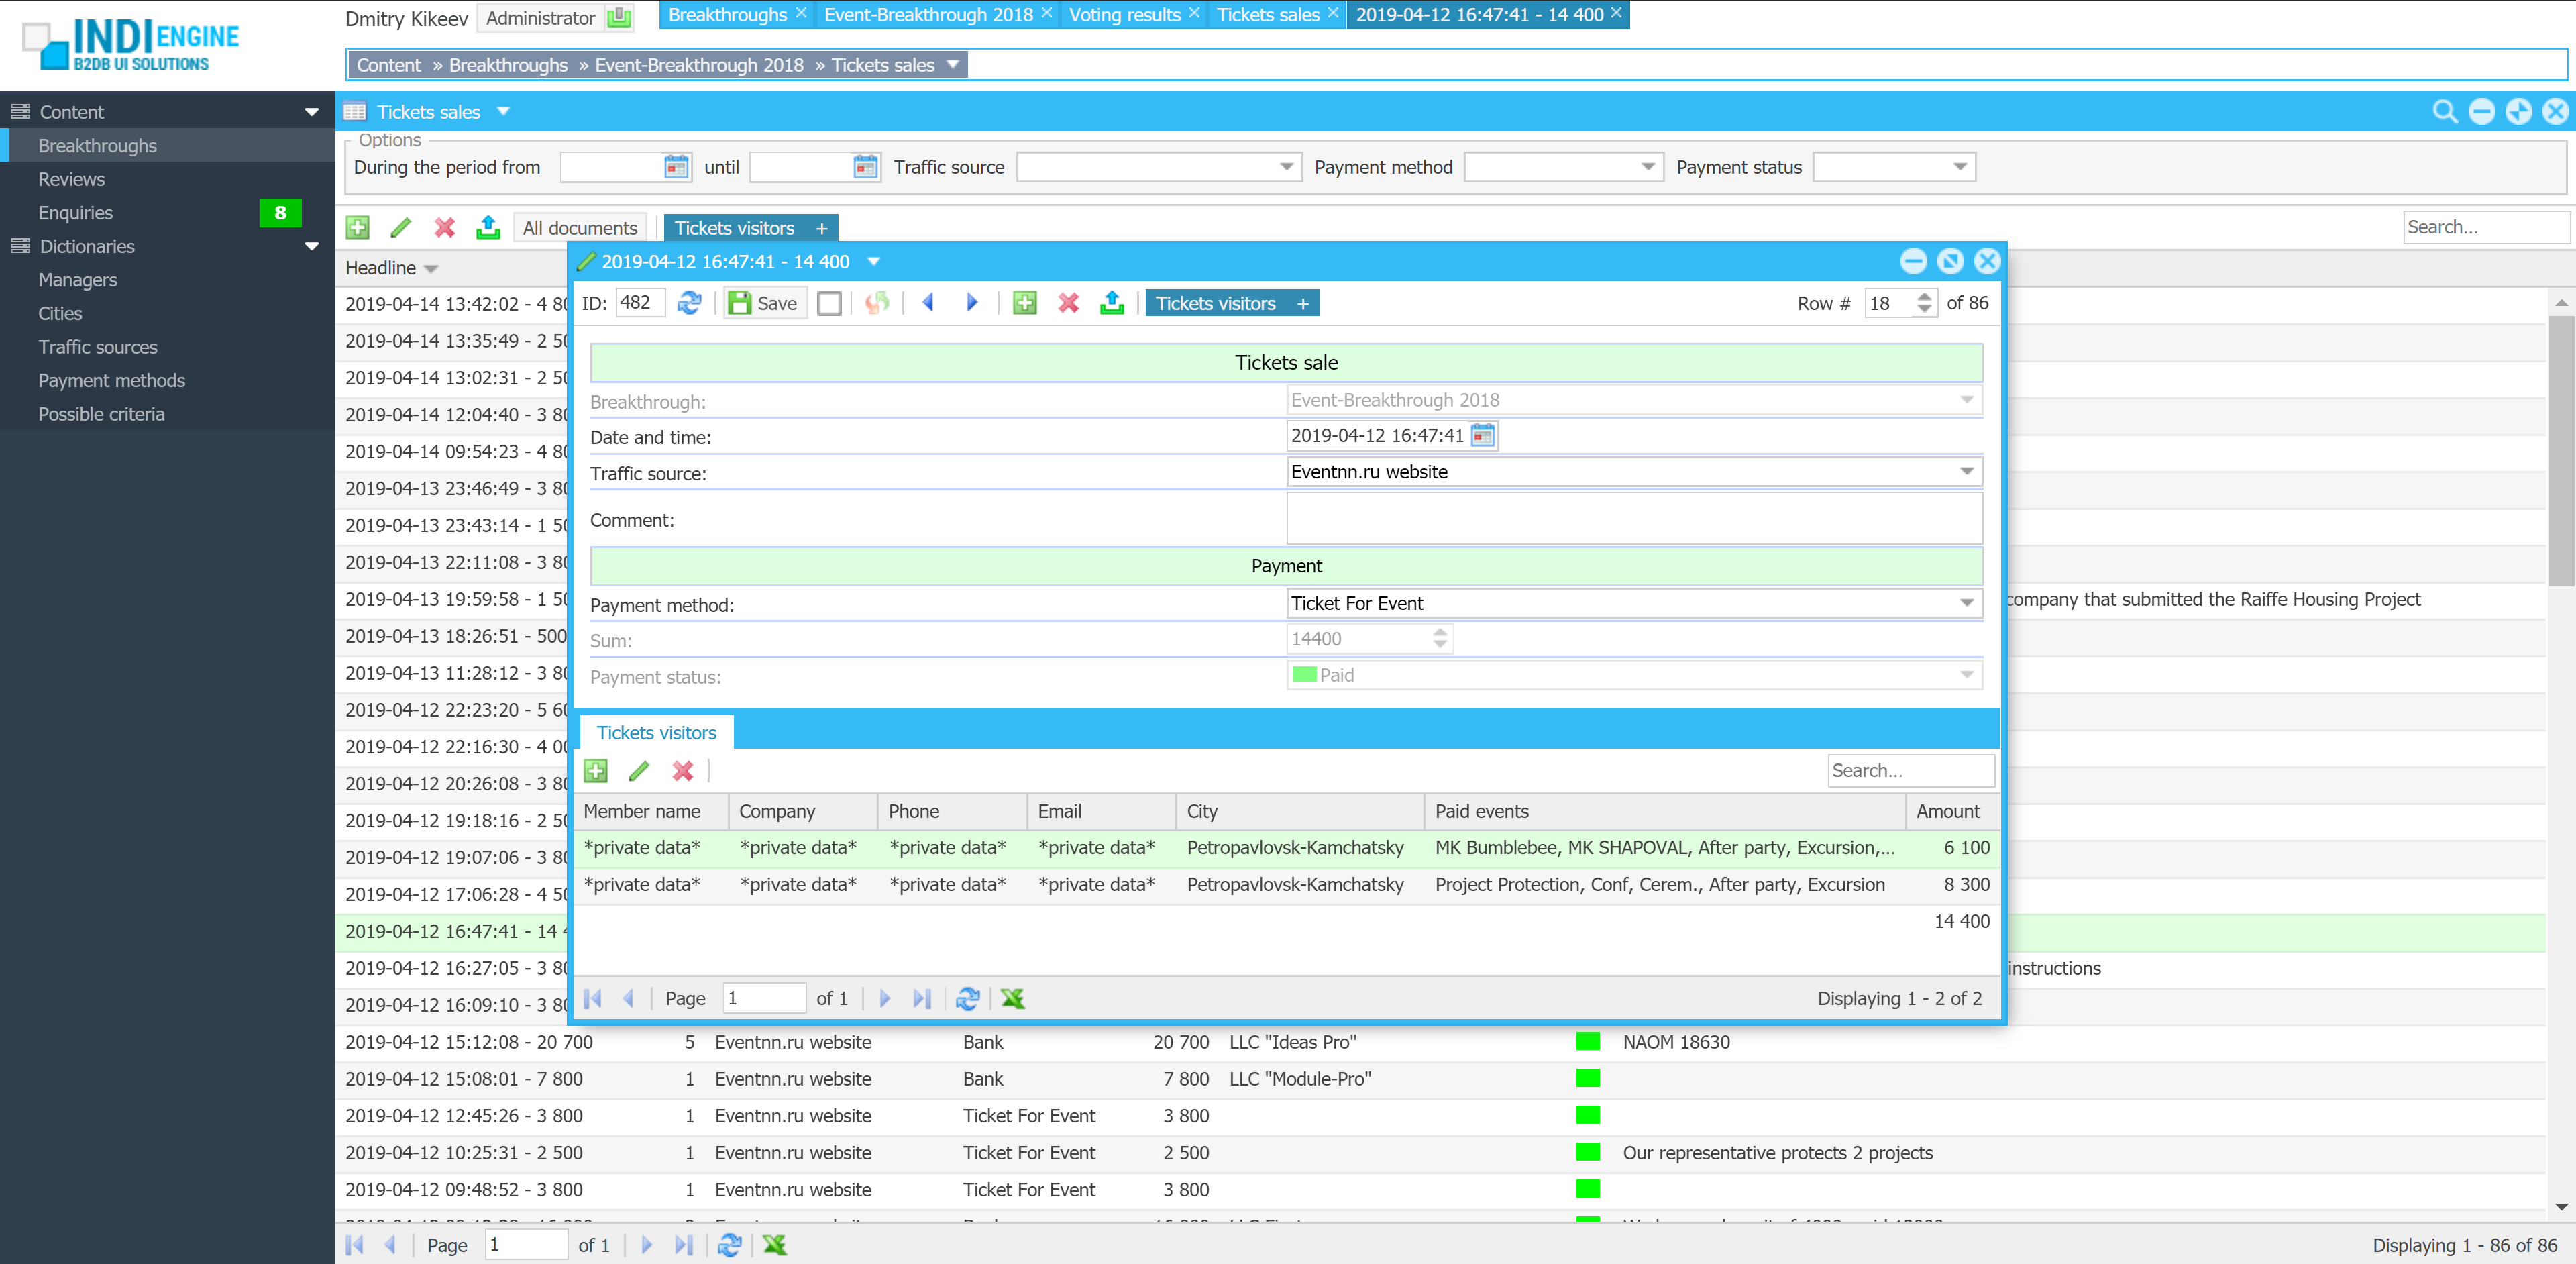
Task: Export visitors grid to Excel
Action: click(1012, 998)
